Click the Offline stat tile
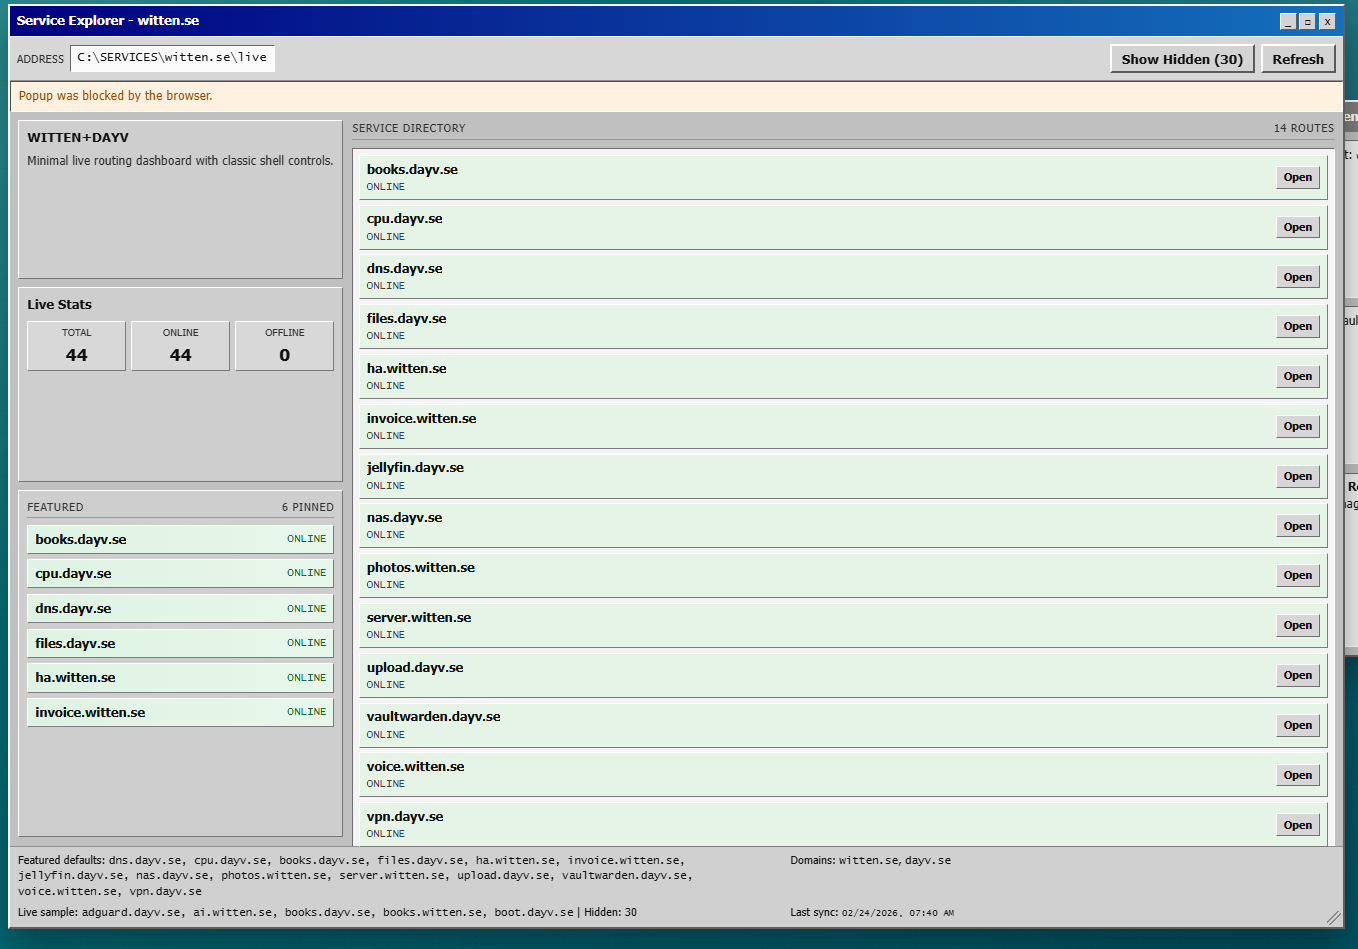The width and height of the screenshot is (1358, 949). pos(284,346)
